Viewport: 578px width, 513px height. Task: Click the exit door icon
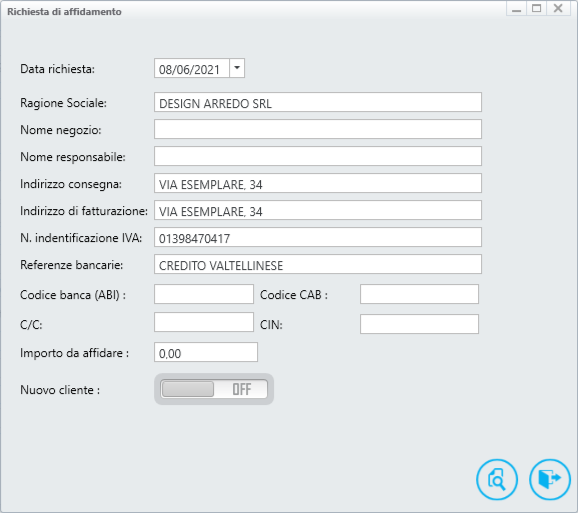(550, 479)
